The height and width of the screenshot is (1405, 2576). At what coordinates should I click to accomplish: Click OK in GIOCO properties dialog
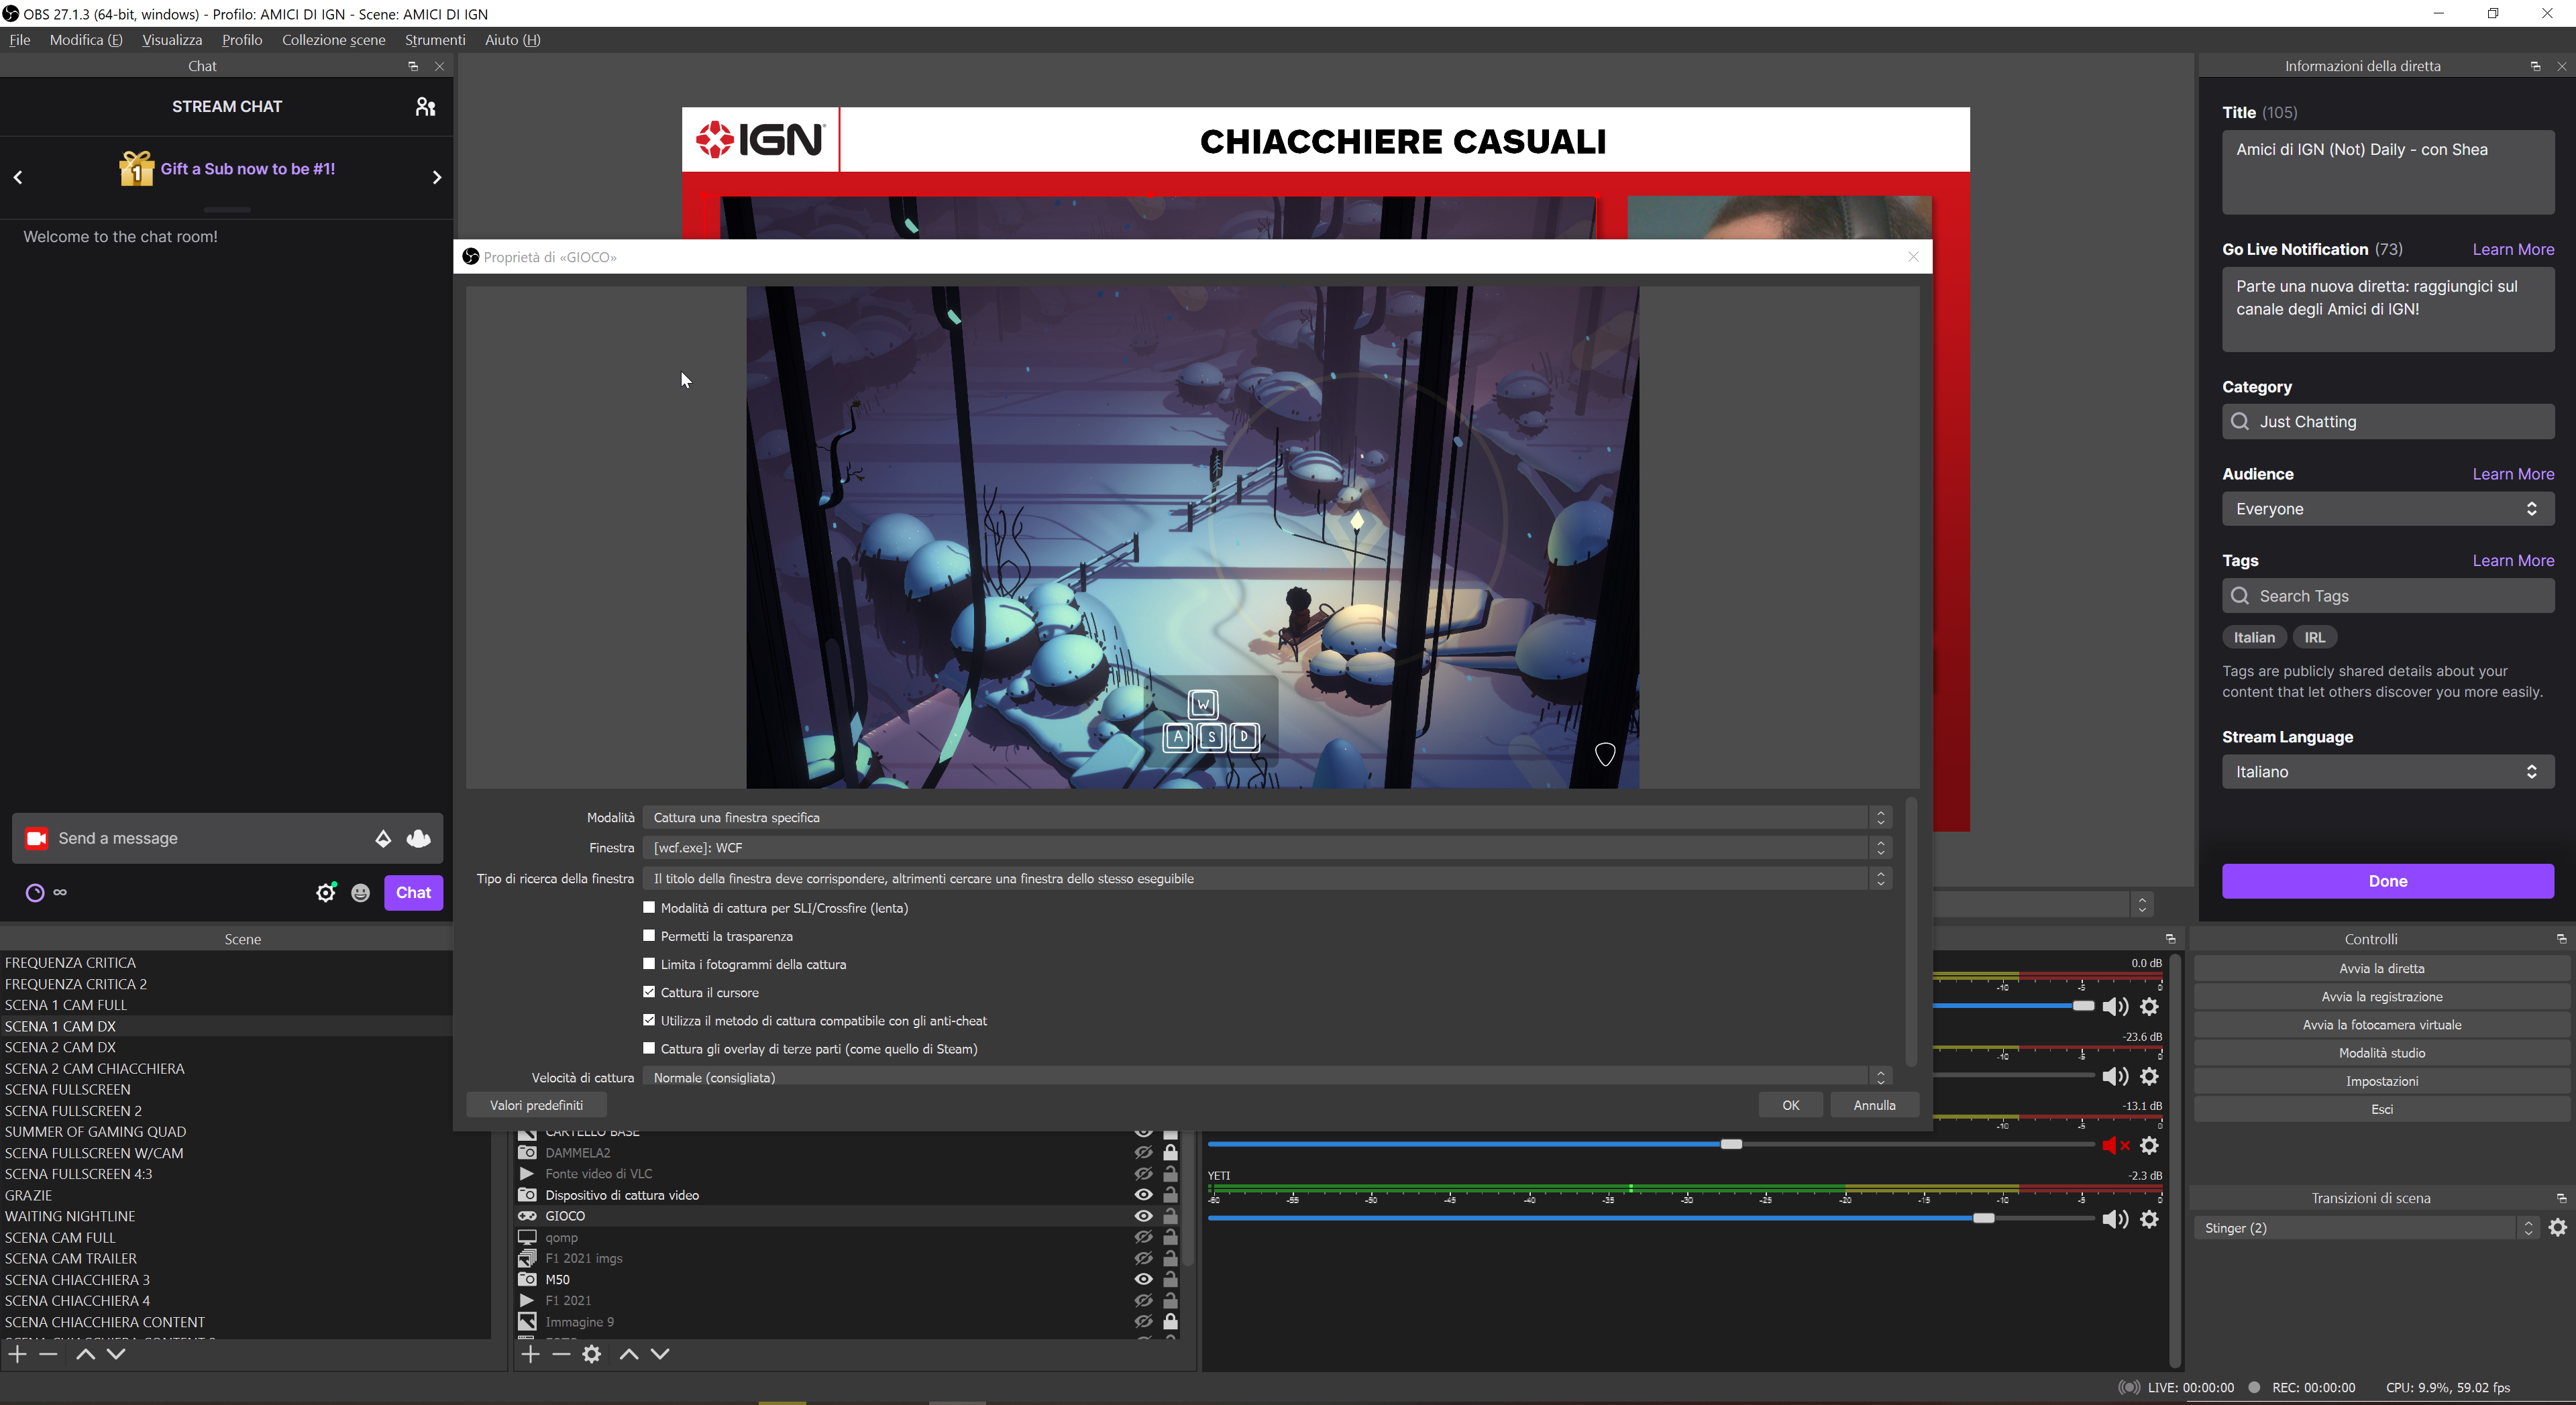click(x=1790, y=1105)
